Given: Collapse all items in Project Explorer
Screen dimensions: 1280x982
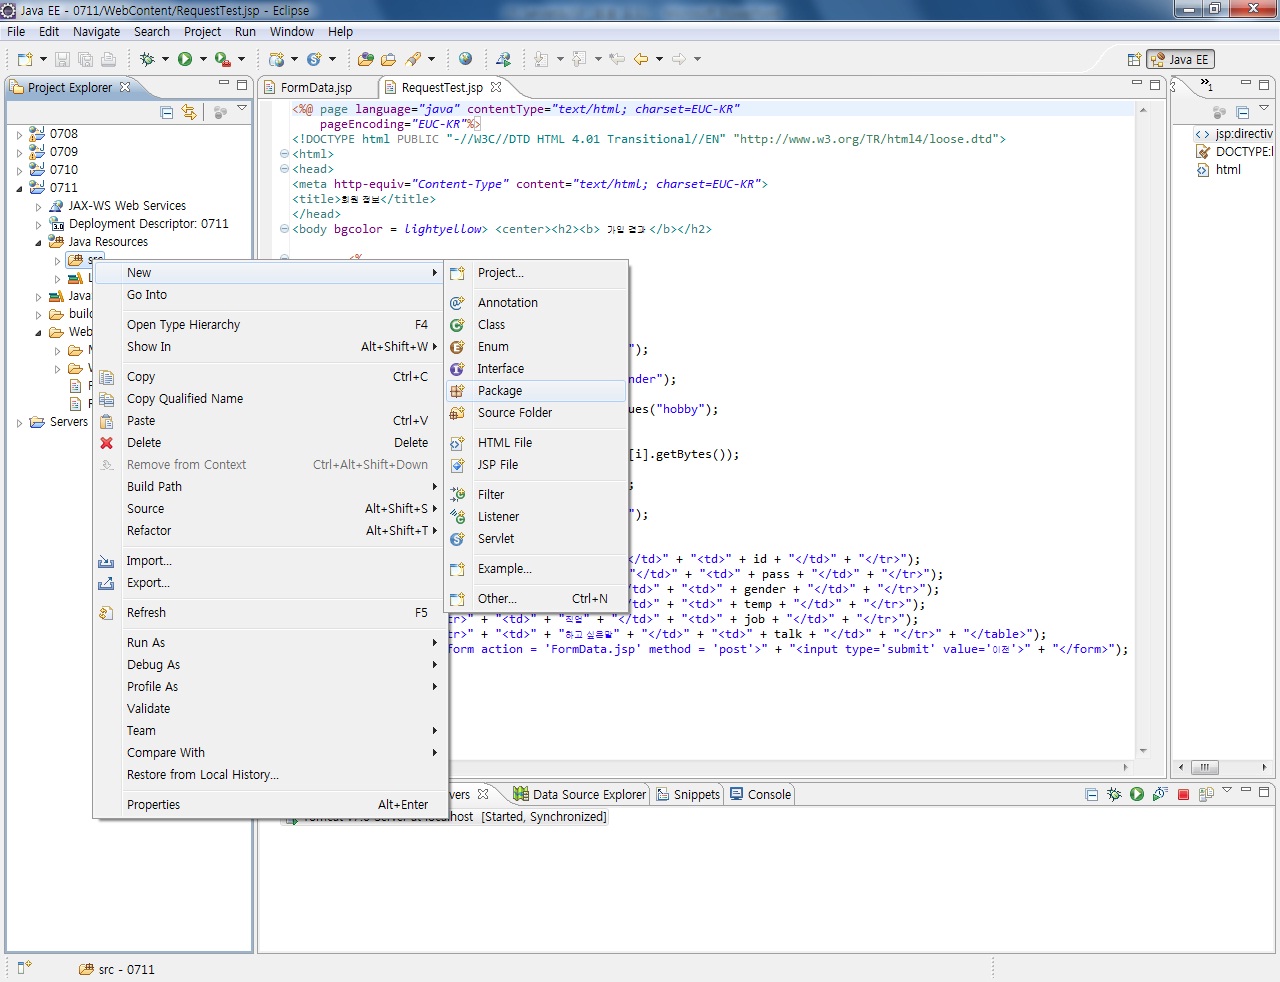Looking at the screenshot, I should click(166, 112).
